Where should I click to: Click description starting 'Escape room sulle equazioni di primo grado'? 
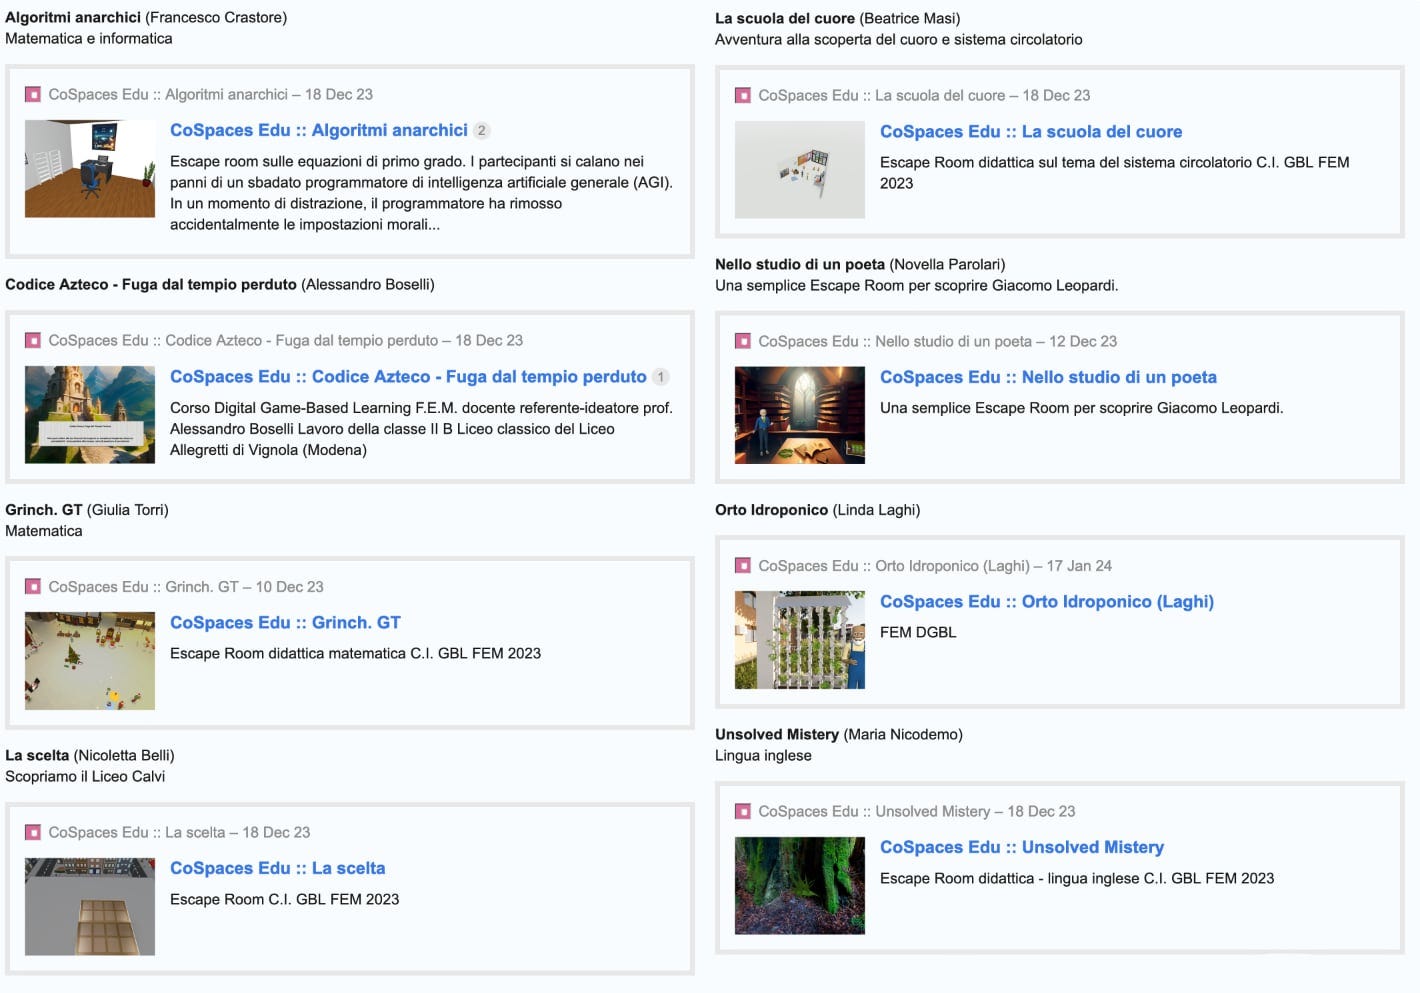422,193
